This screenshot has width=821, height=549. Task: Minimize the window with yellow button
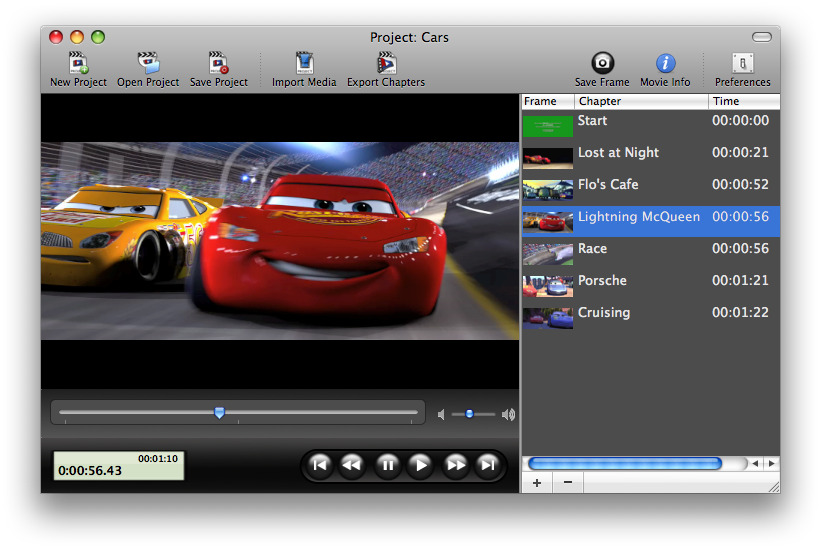point(77,37)
